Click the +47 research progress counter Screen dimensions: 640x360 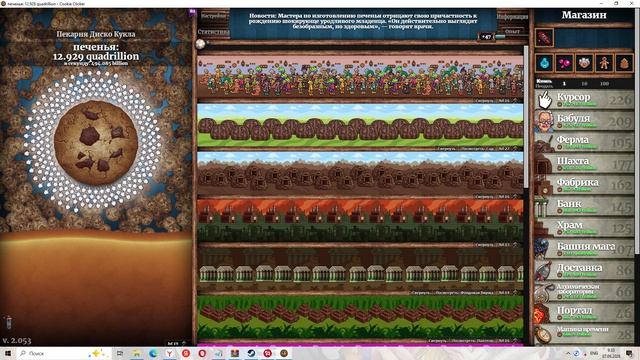pos(486,37)
